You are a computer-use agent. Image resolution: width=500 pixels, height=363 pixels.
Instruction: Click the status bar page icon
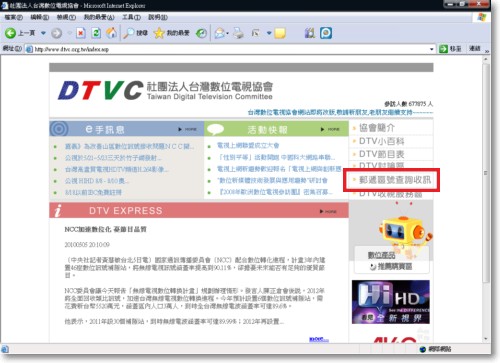click(5, 349)
